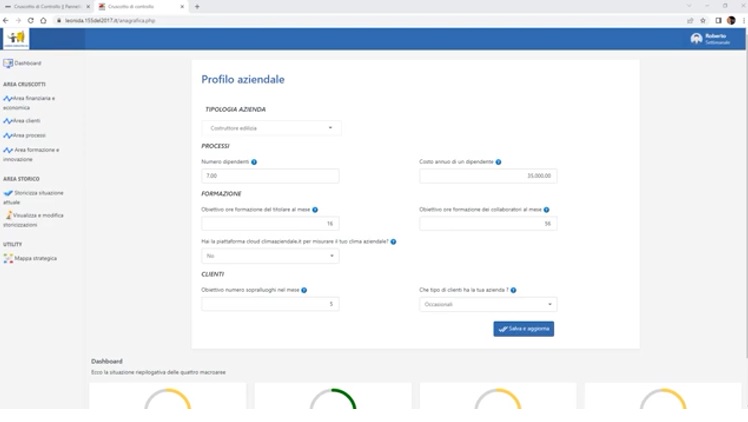This screenshot has width=748, height=422.
Task: Click help icon for Obiettivo numero sopralluoghi
Action: [x=304, y=290]
